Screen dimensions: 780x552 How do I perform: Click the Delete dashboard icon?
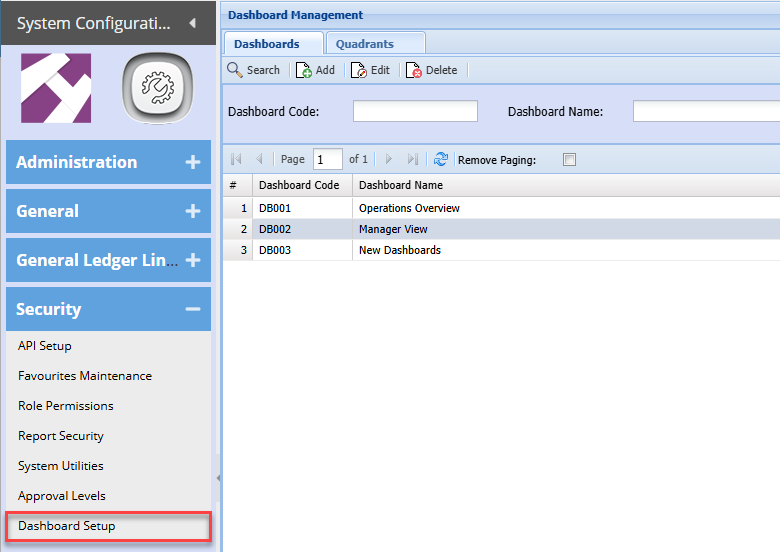point(414,70)
